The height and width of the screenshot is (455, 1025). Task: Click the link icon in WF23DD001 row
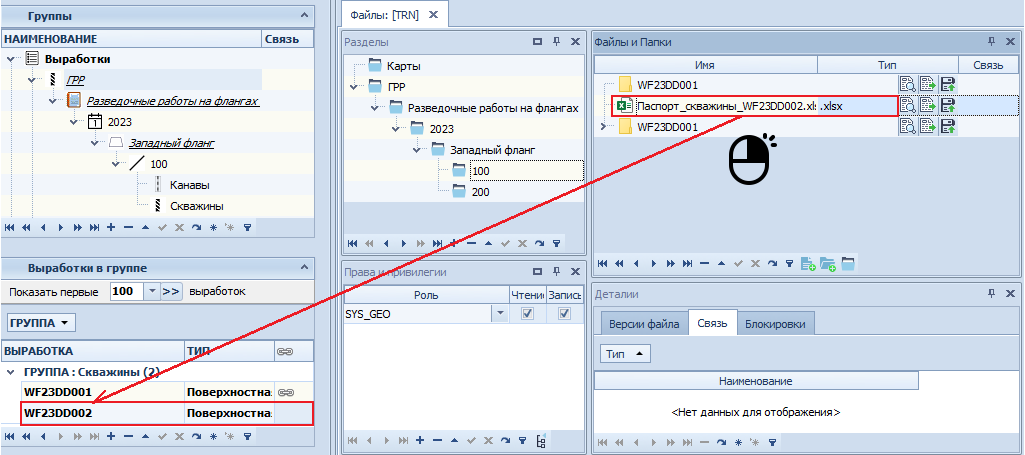(285, 392)
